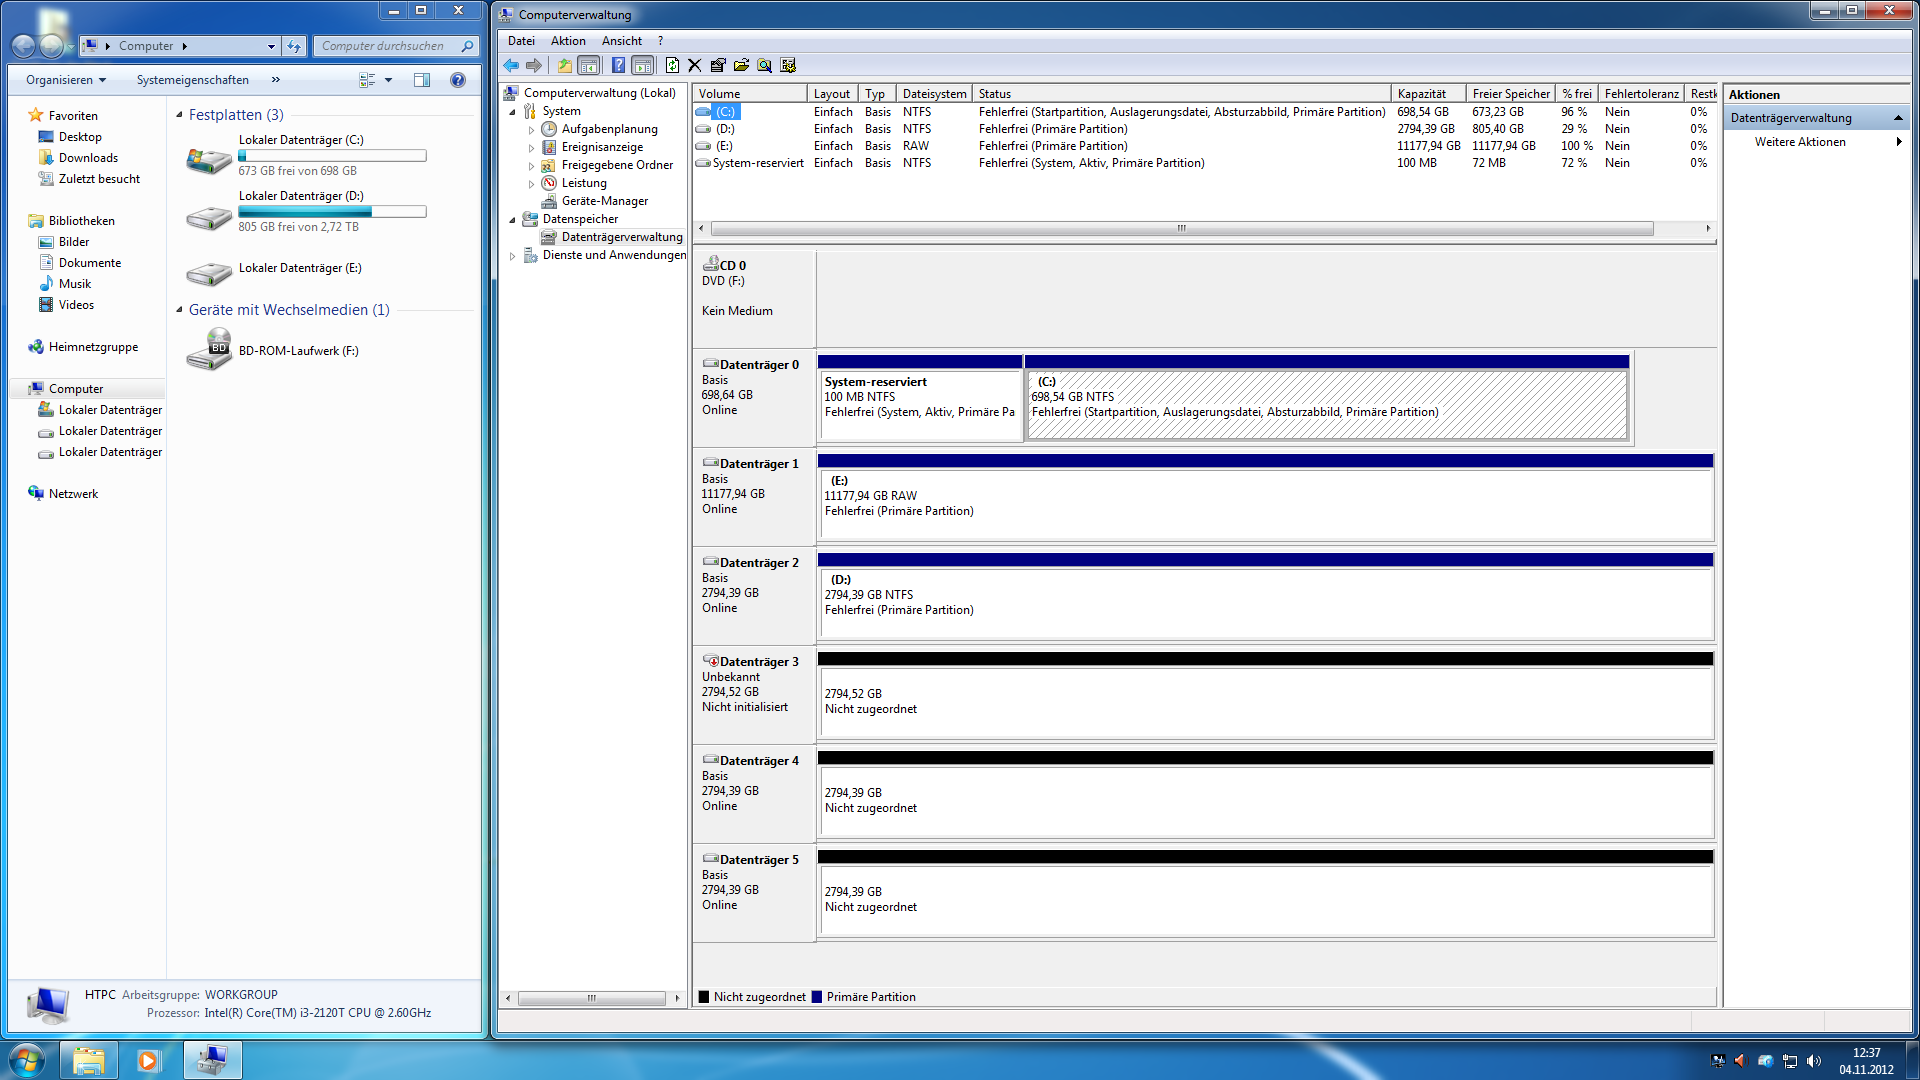Toggle the action pane show/hide button
The image size is (1920, 1080).
click(643, 66)
